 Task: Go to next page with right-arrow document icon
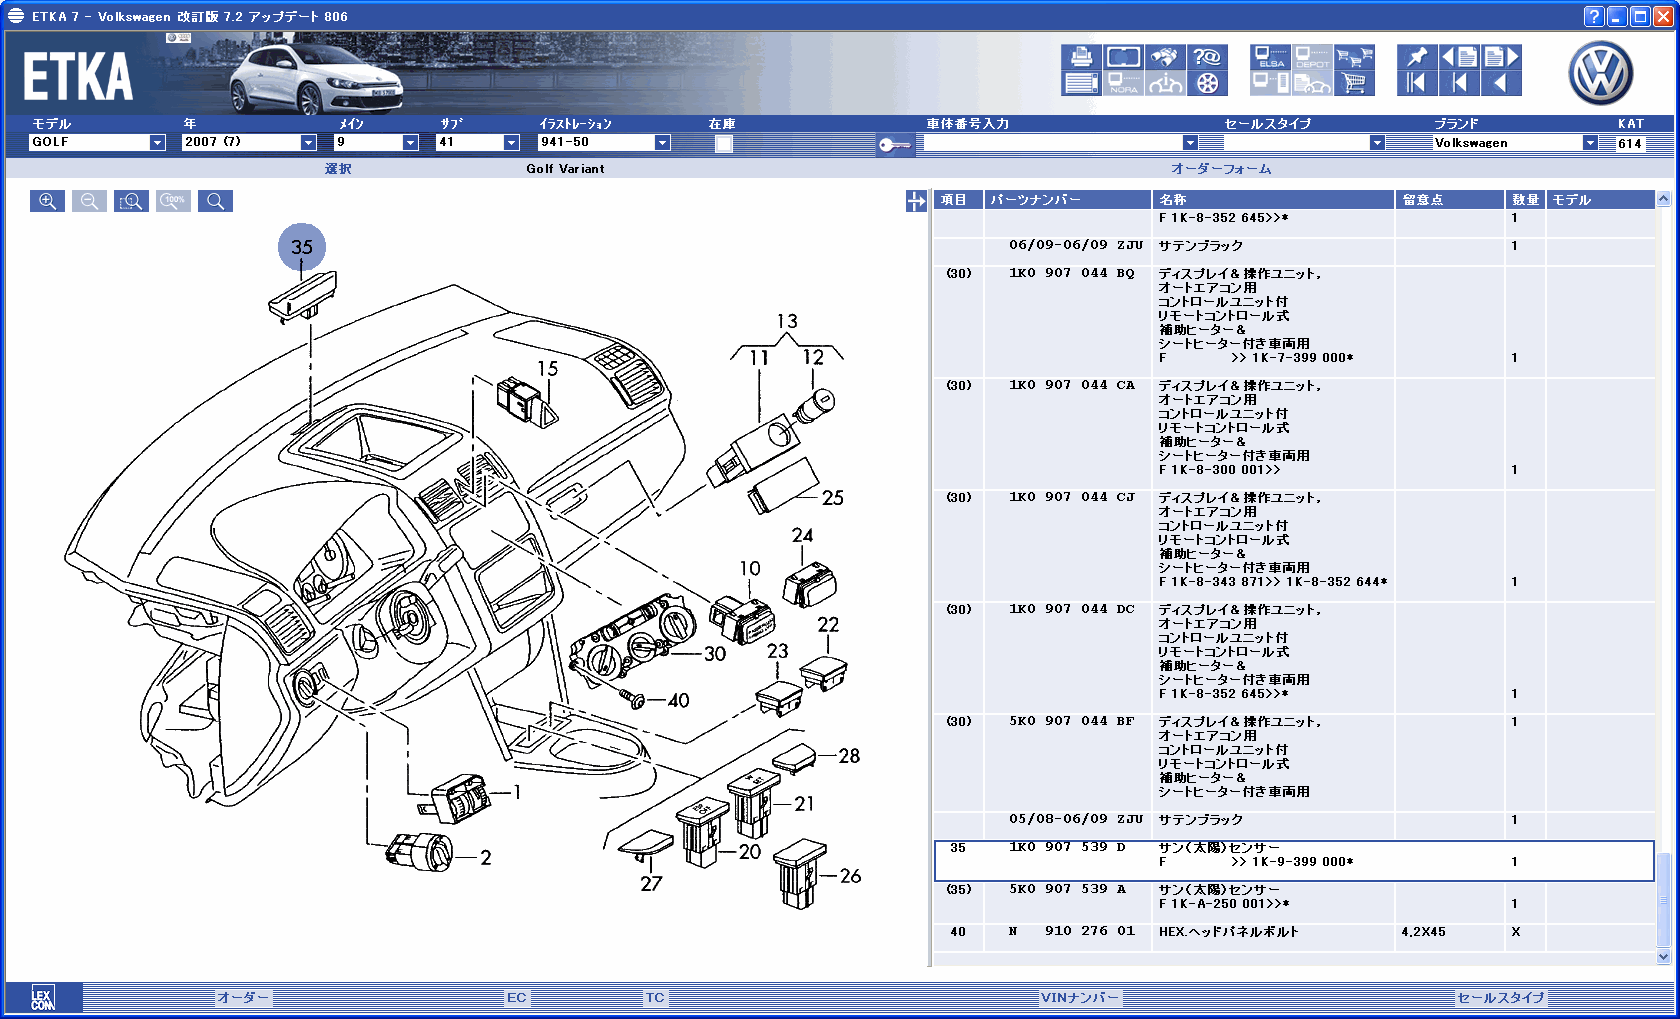1501,57
